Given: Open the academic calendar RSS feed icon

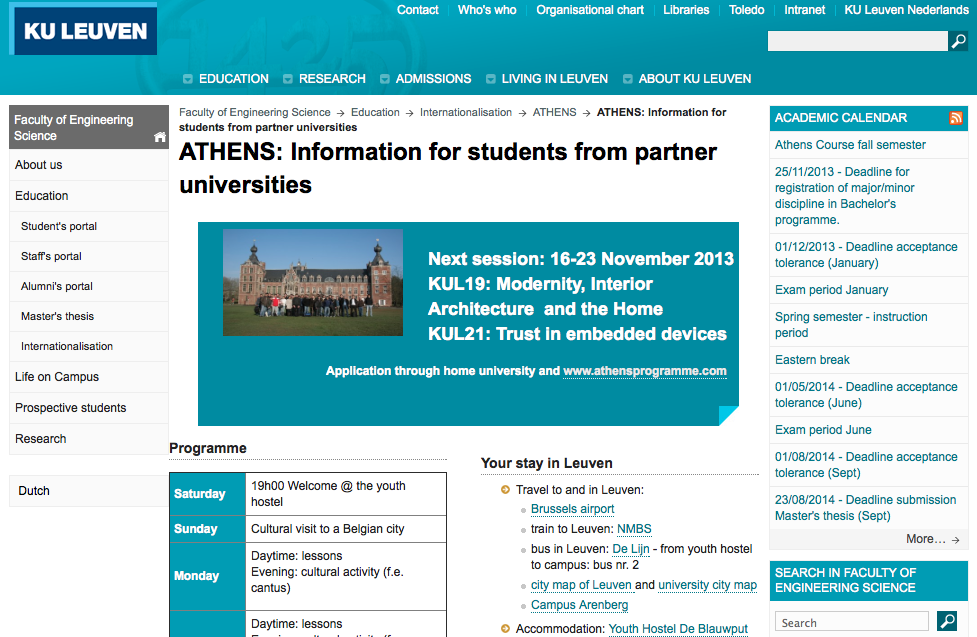Looking at the screenshot, I should [x=956, y=118].
